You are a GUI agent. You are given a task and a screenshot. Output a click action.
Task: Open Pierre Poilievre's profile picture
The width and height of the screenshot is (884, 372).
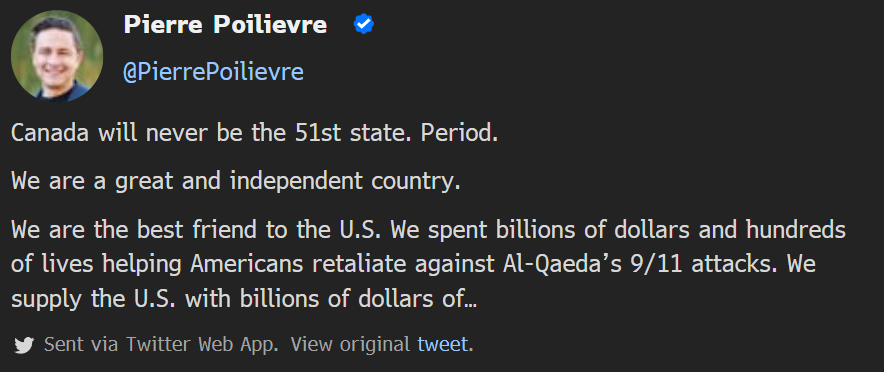click(56, 56)
